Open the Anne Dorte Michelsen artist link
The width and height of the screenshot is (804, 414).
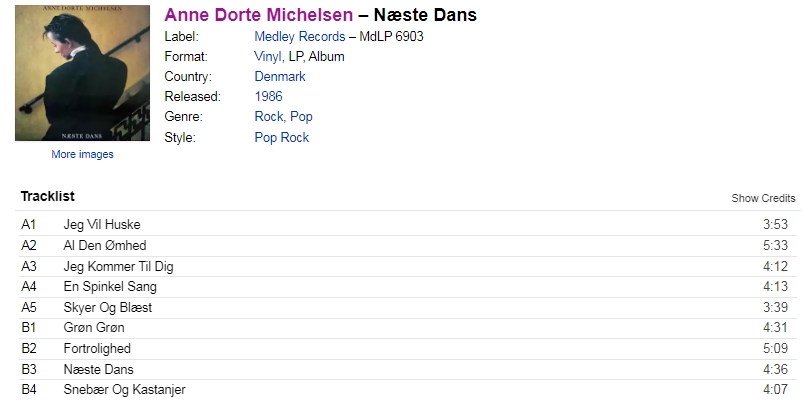[258, 15]
